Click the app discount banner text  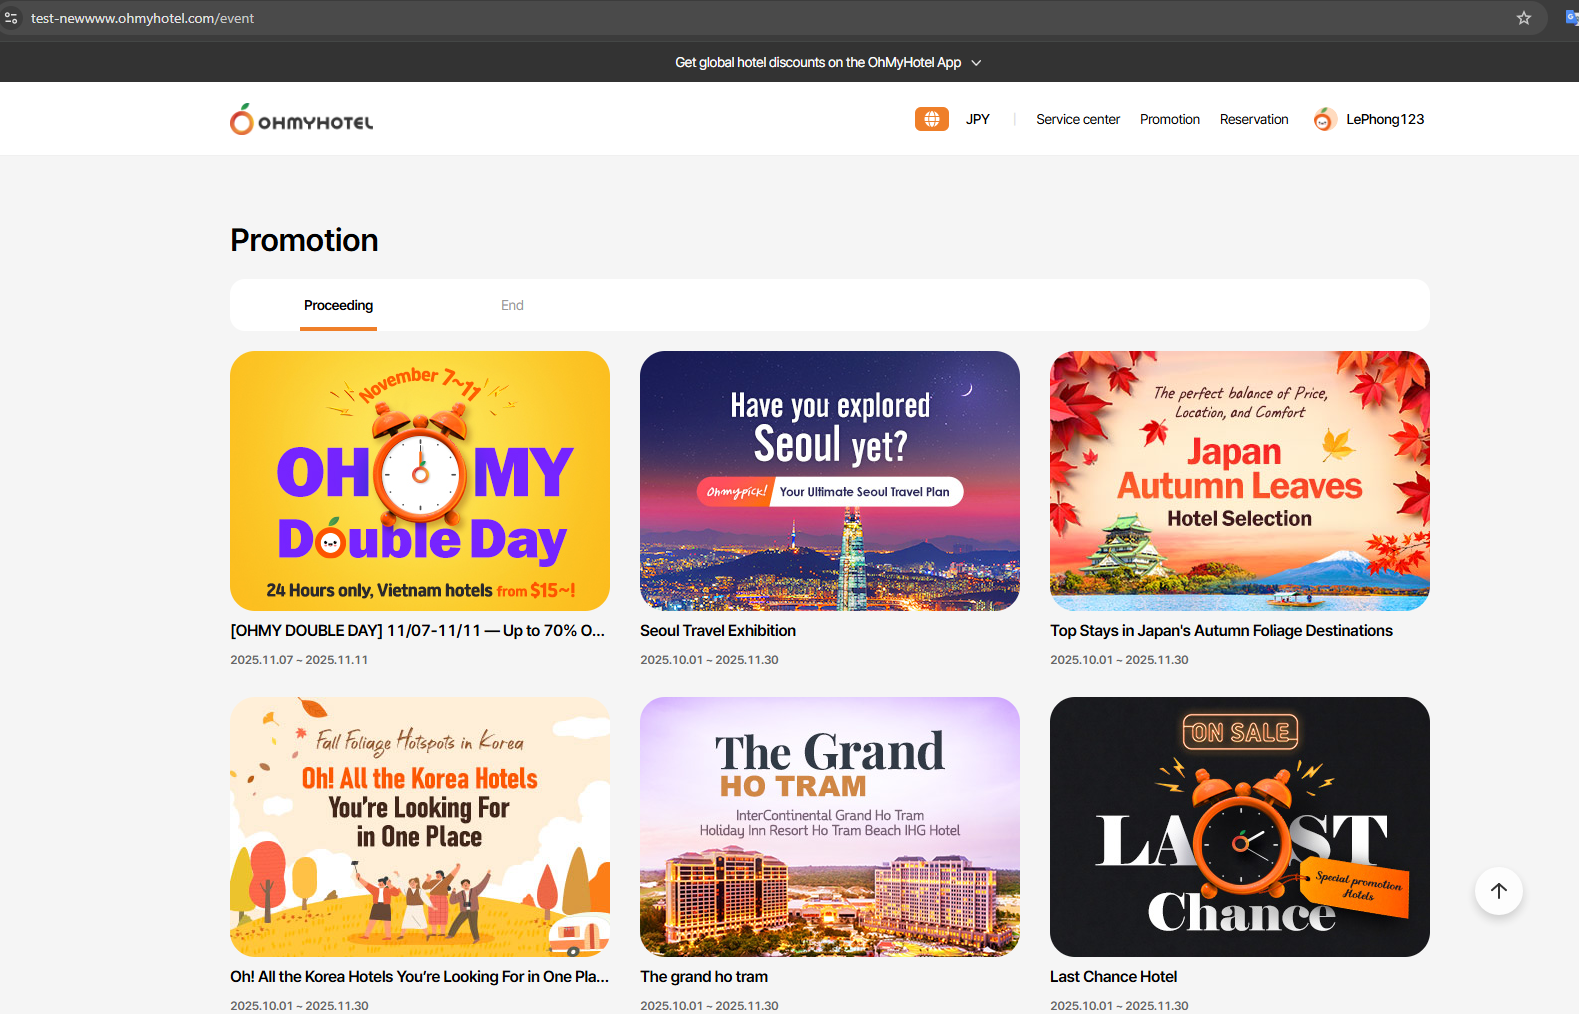818,62
